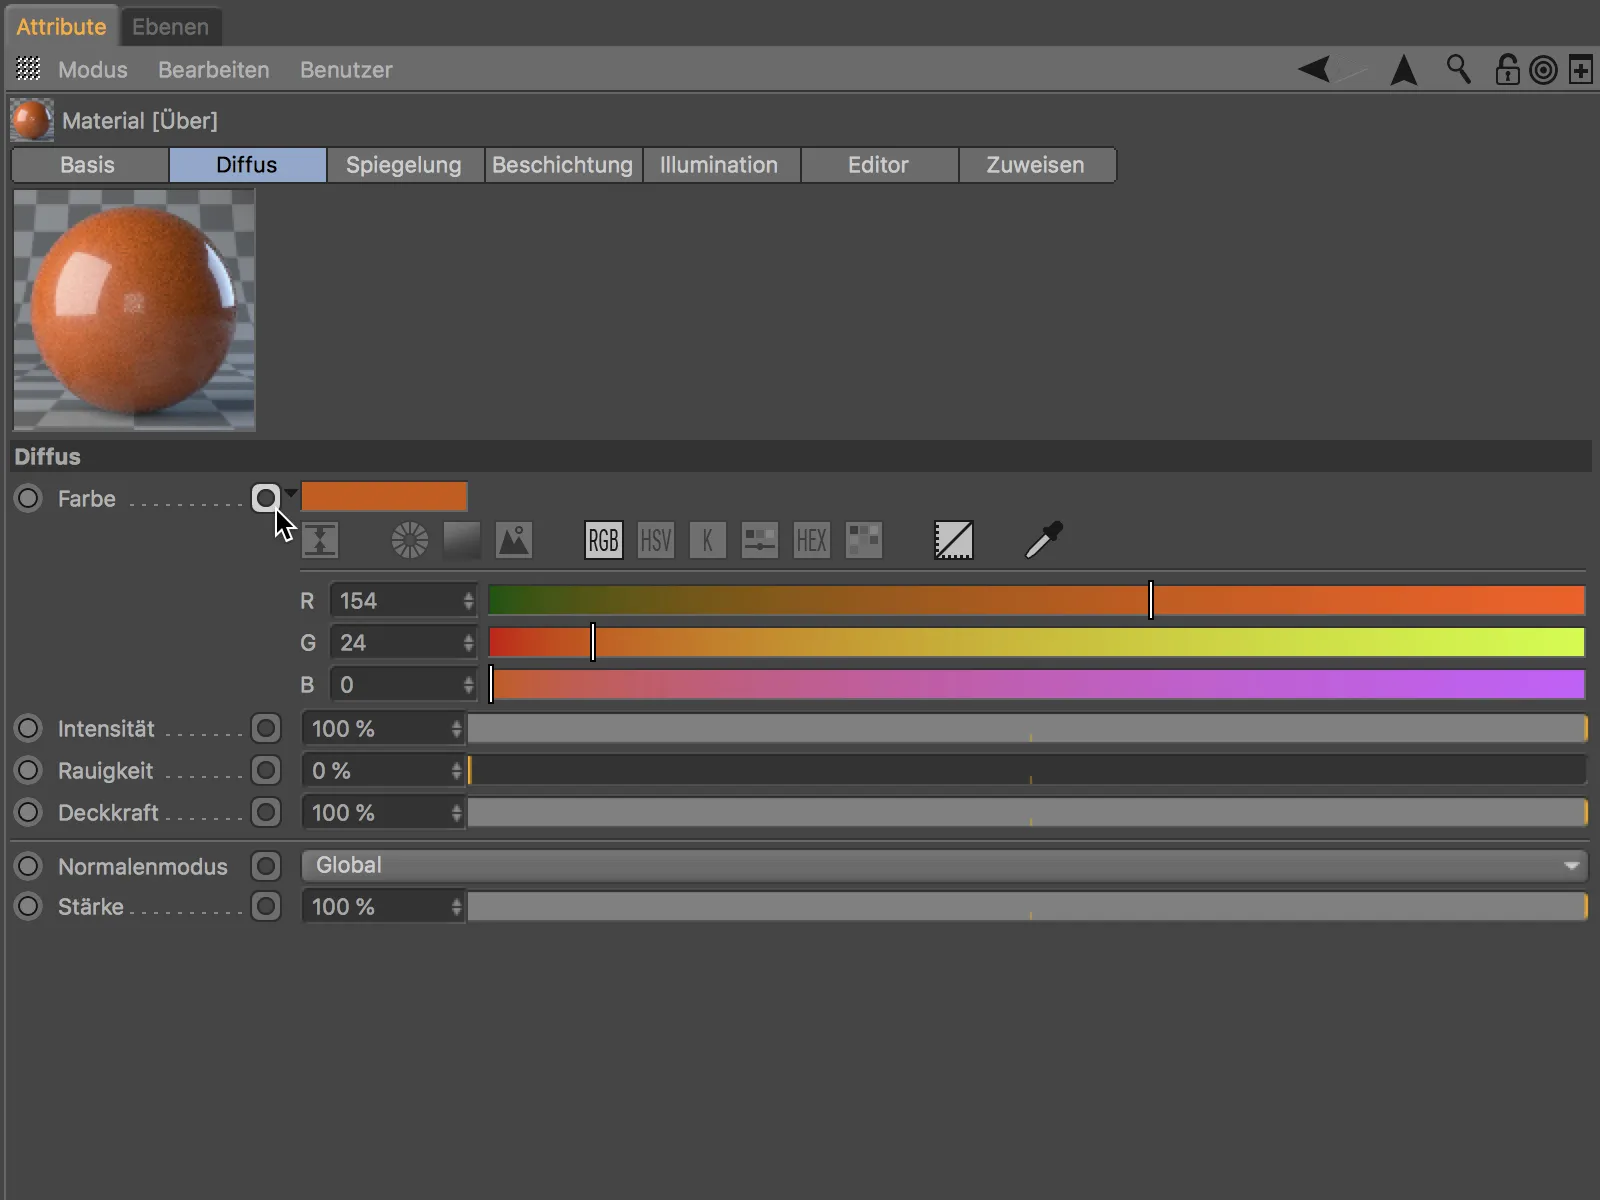
Task: Click the G green channel slider
Action: tap(1036, 642)
